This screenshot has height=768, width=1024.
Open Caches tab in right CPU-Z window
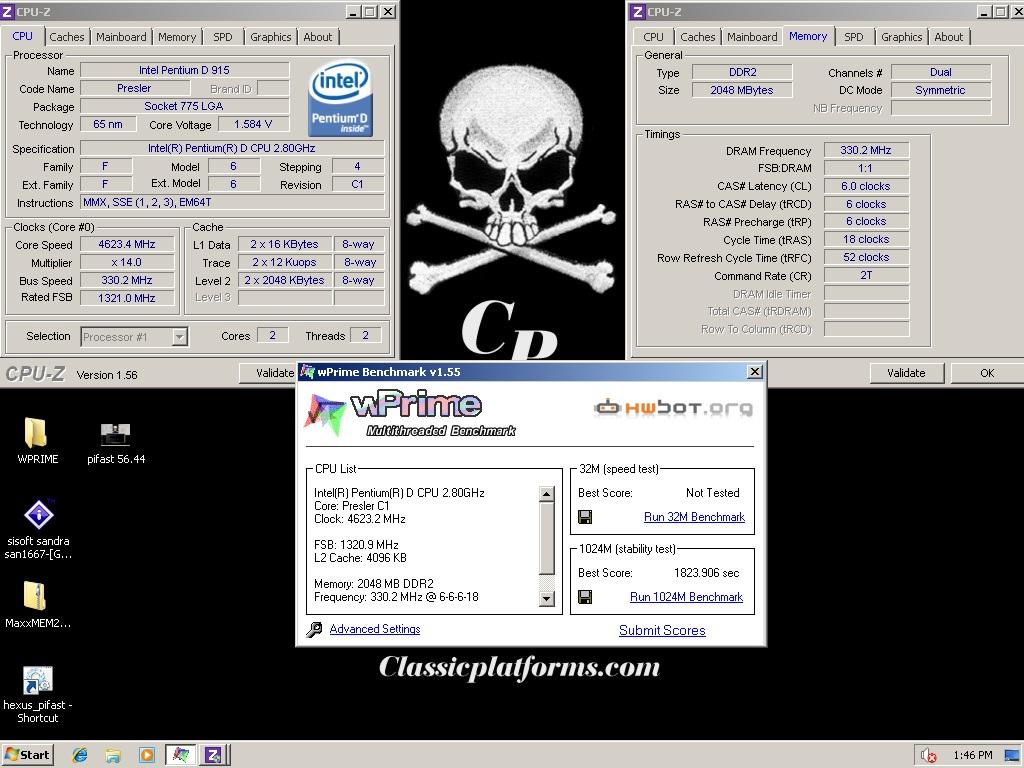pyautogui.click(x=697, y=37)
